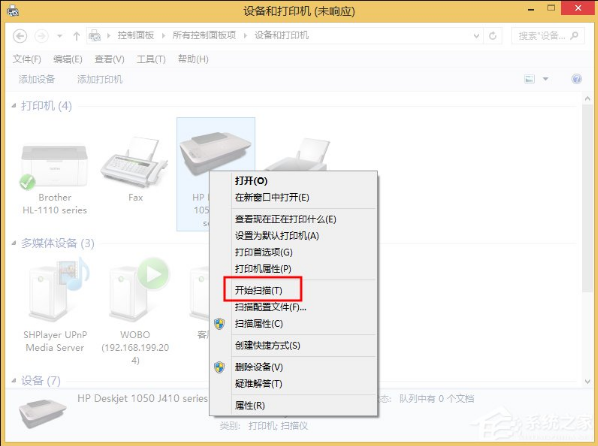Image resolution: width=598 pixels, height=446 pixels.
Task: Open the 编辑(E) menu
Action: click(x=68, y=59)
